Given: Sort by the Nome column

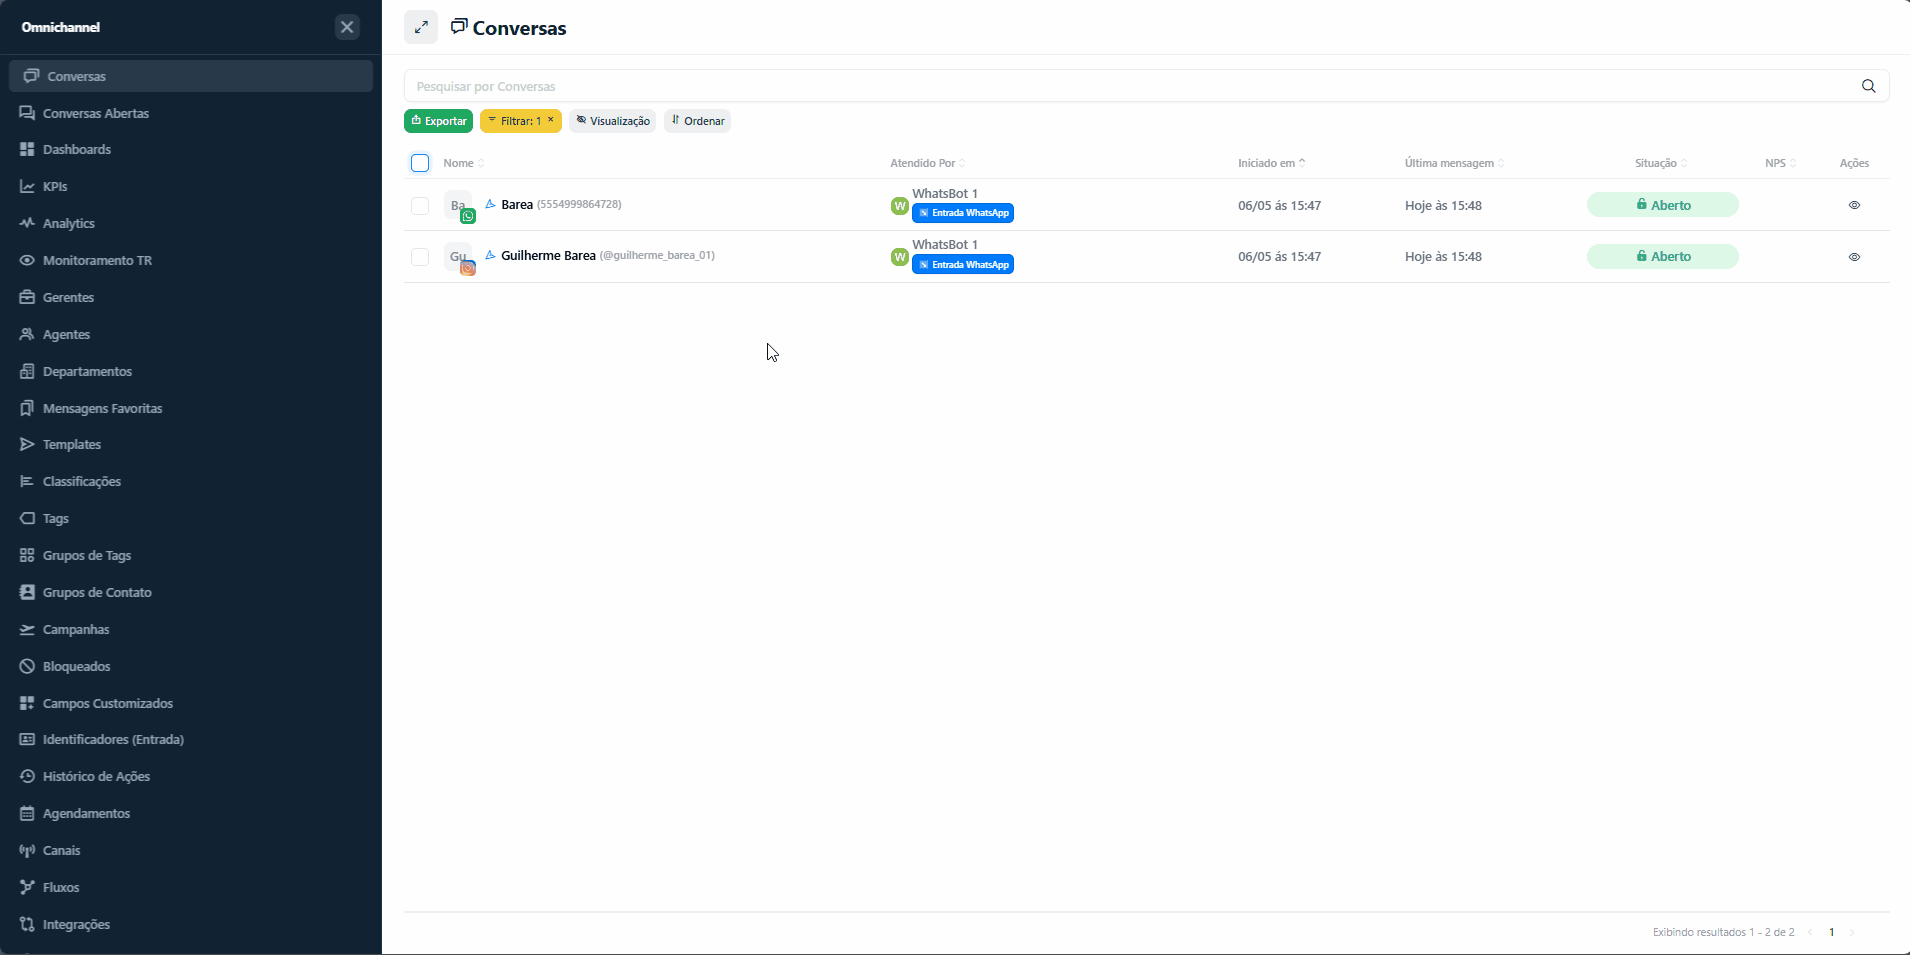Looking at the screenshot, I should point(464,163).
